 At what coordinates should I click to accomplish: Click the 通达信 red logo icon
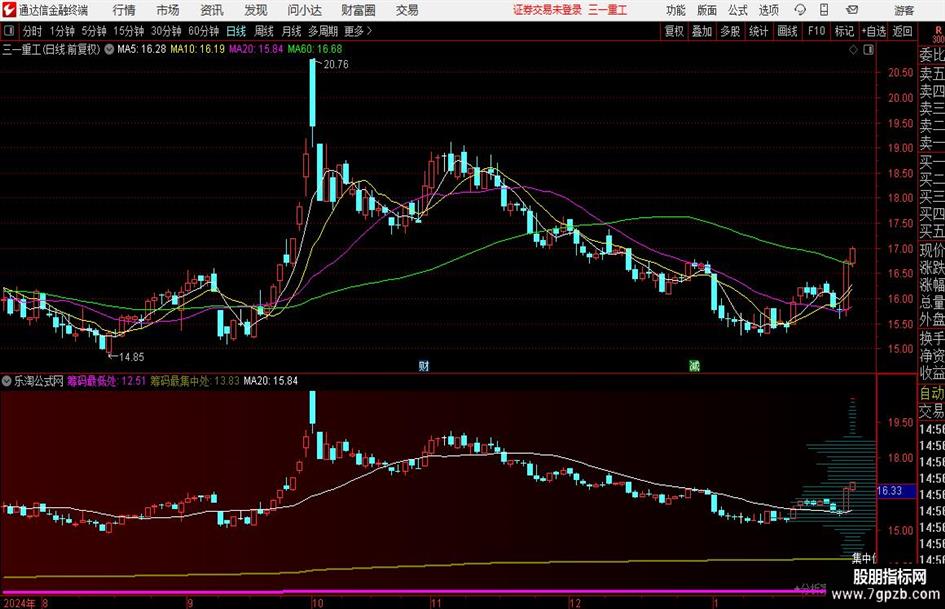(x=9, y=10)
